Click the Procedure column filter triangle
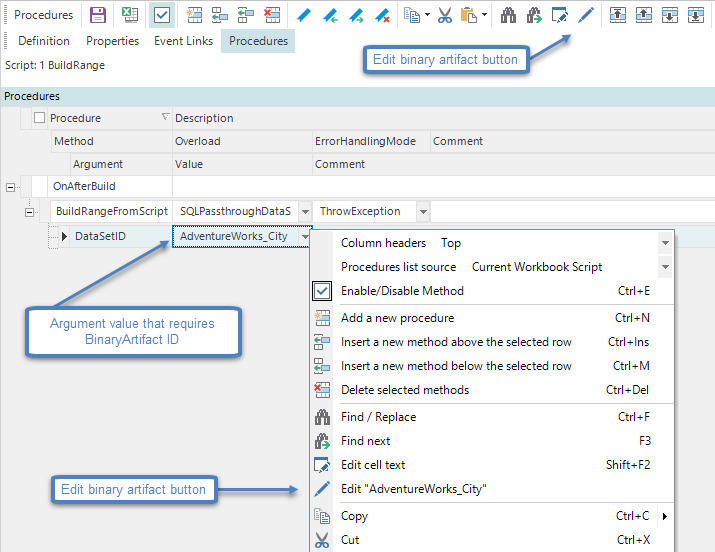 [x=166, y=117]
